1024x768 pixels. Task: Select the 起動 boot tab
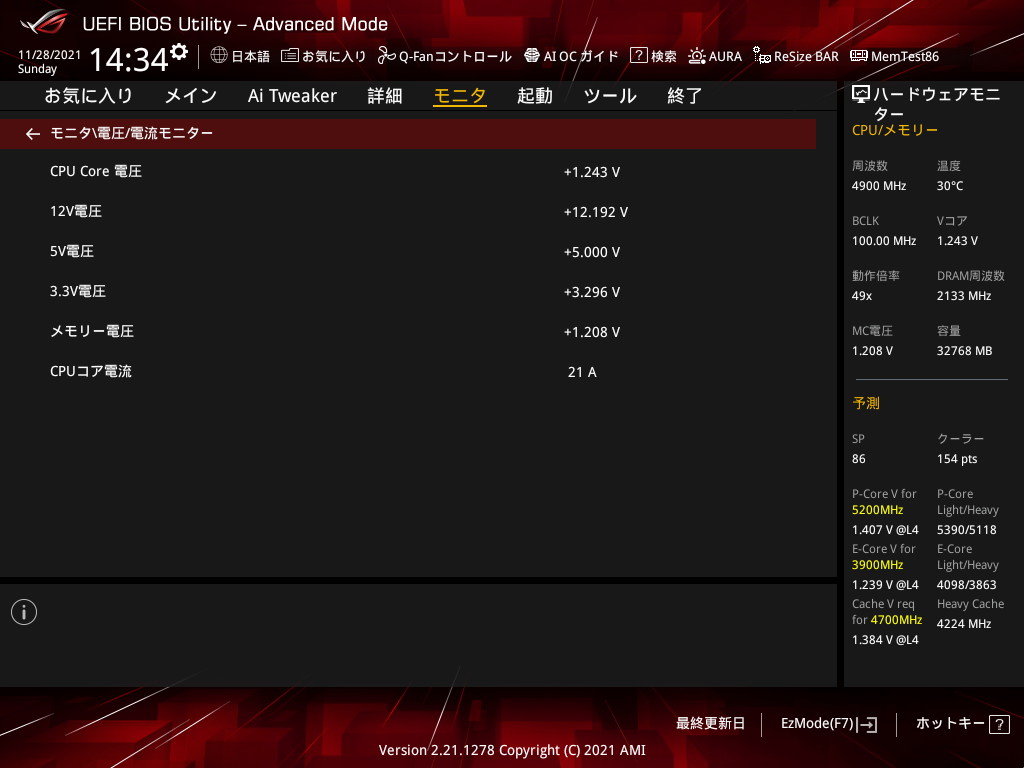point(535,96)
